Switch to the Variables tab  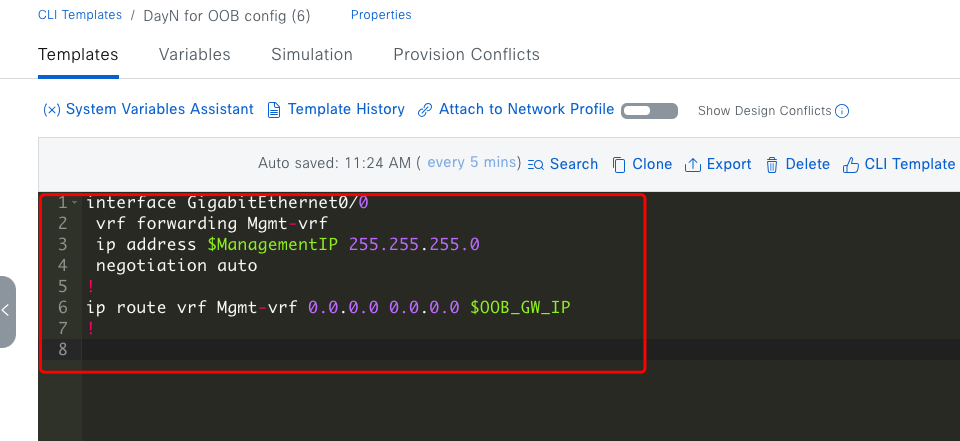(195, 55)
